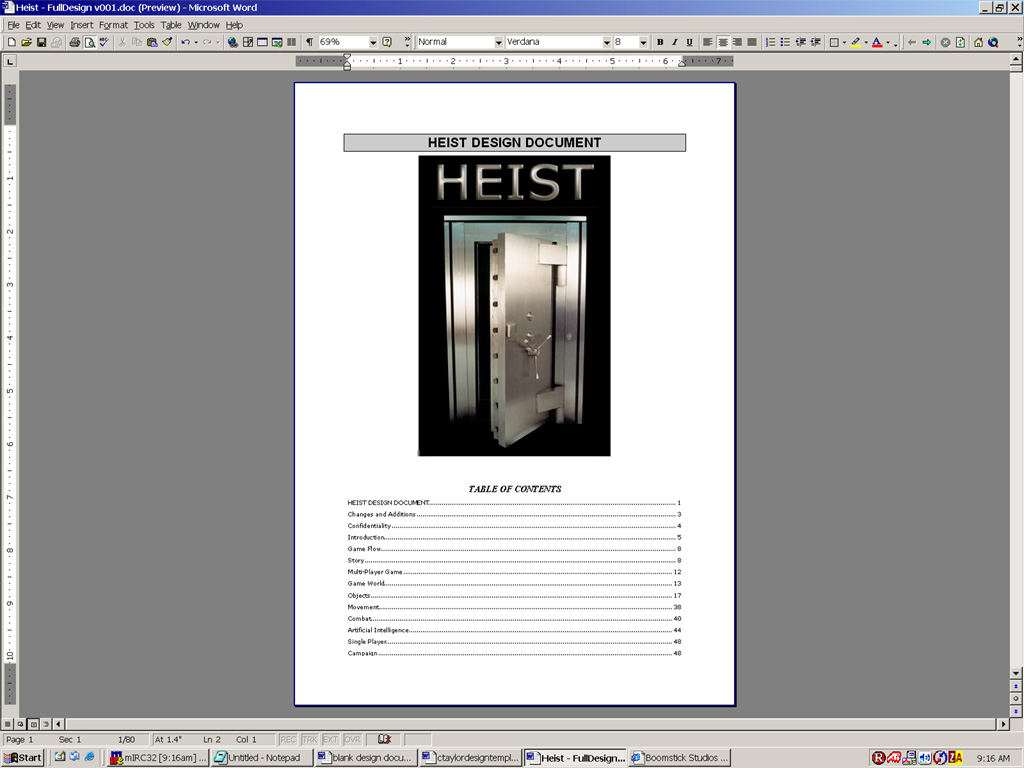Click the Font Color red swatch button
The width and height of the screenshot is (1024, 768).
pos(877,42)
